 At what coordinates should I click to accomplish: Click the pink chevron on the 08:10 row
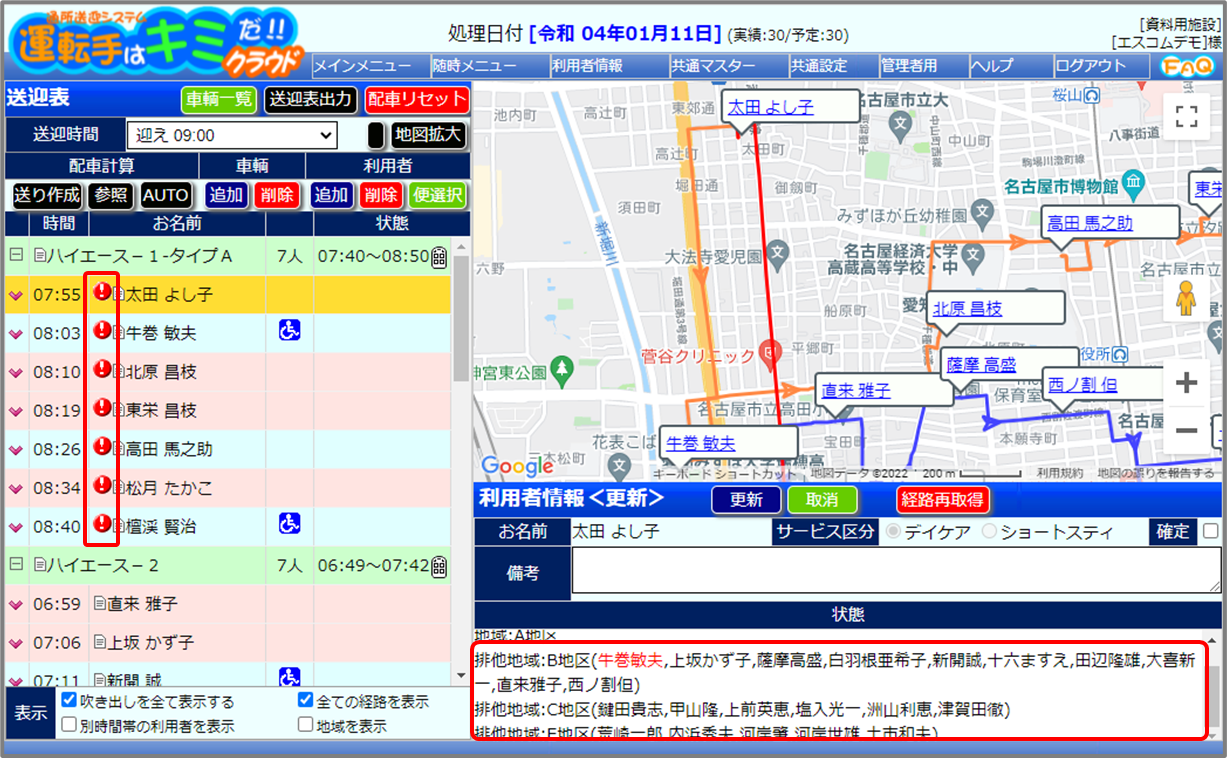point(15,373)
